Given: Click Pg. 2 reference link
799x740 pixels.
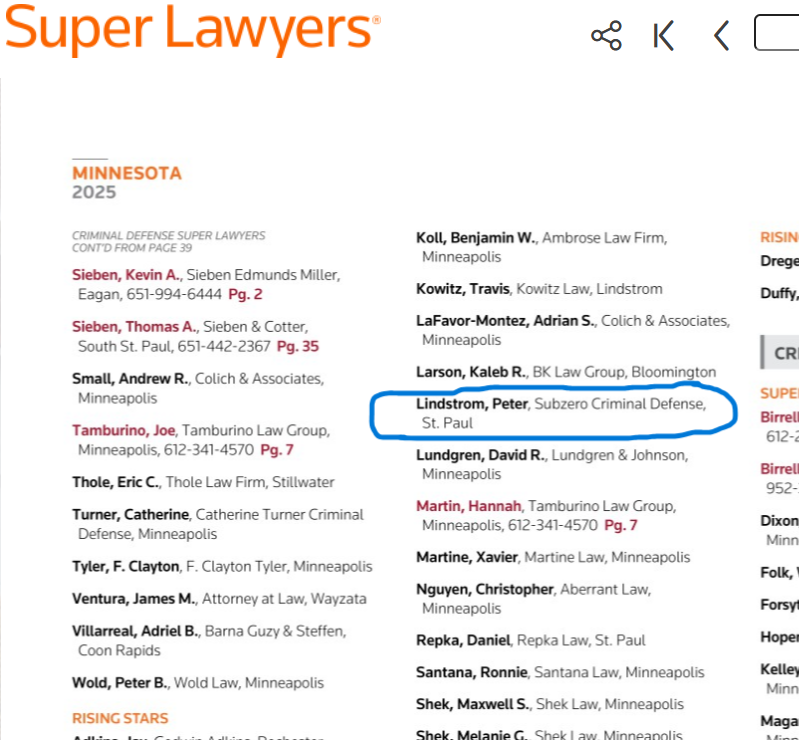Looking at the screenshot, I should point(245,294).
